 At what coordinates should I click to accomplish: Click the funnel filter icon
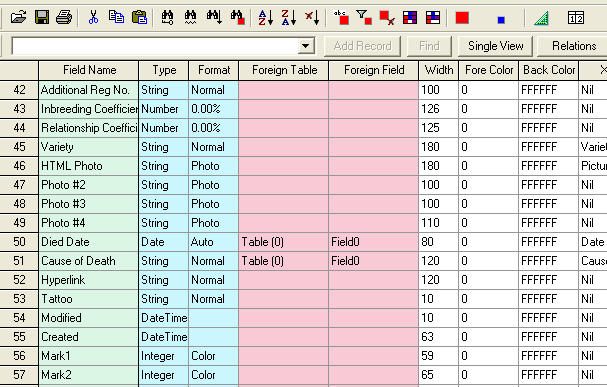(364, 17)
